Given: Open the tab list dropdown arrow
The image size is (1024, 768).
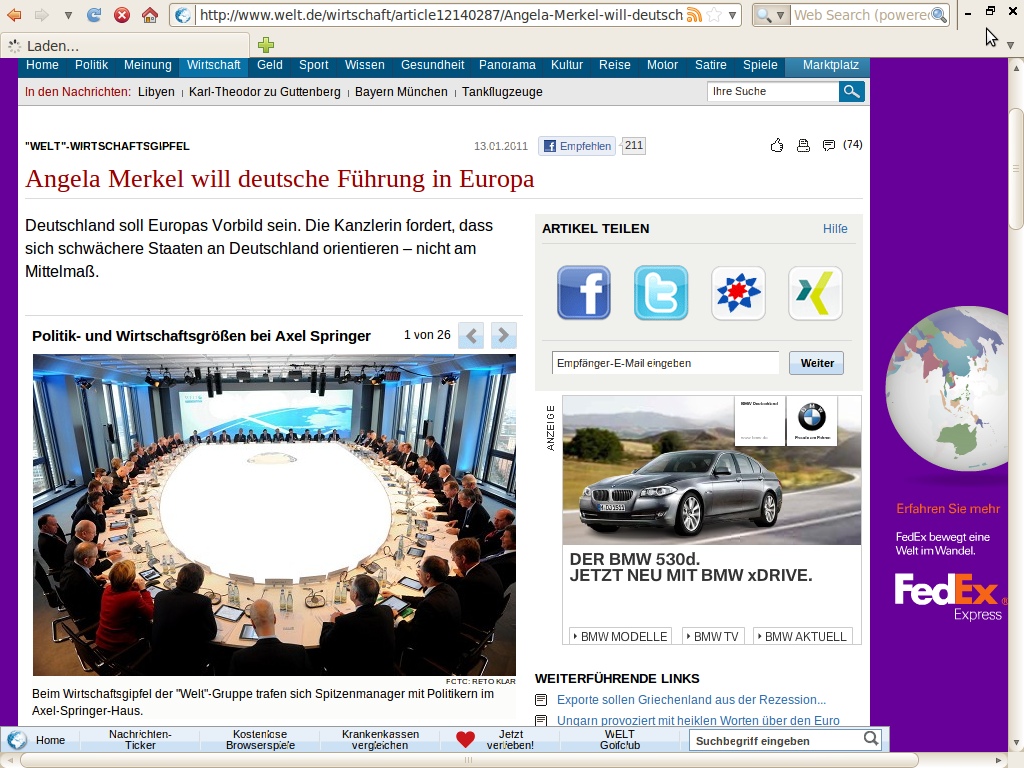Looking at the screenshot, I should [1010, 46].
